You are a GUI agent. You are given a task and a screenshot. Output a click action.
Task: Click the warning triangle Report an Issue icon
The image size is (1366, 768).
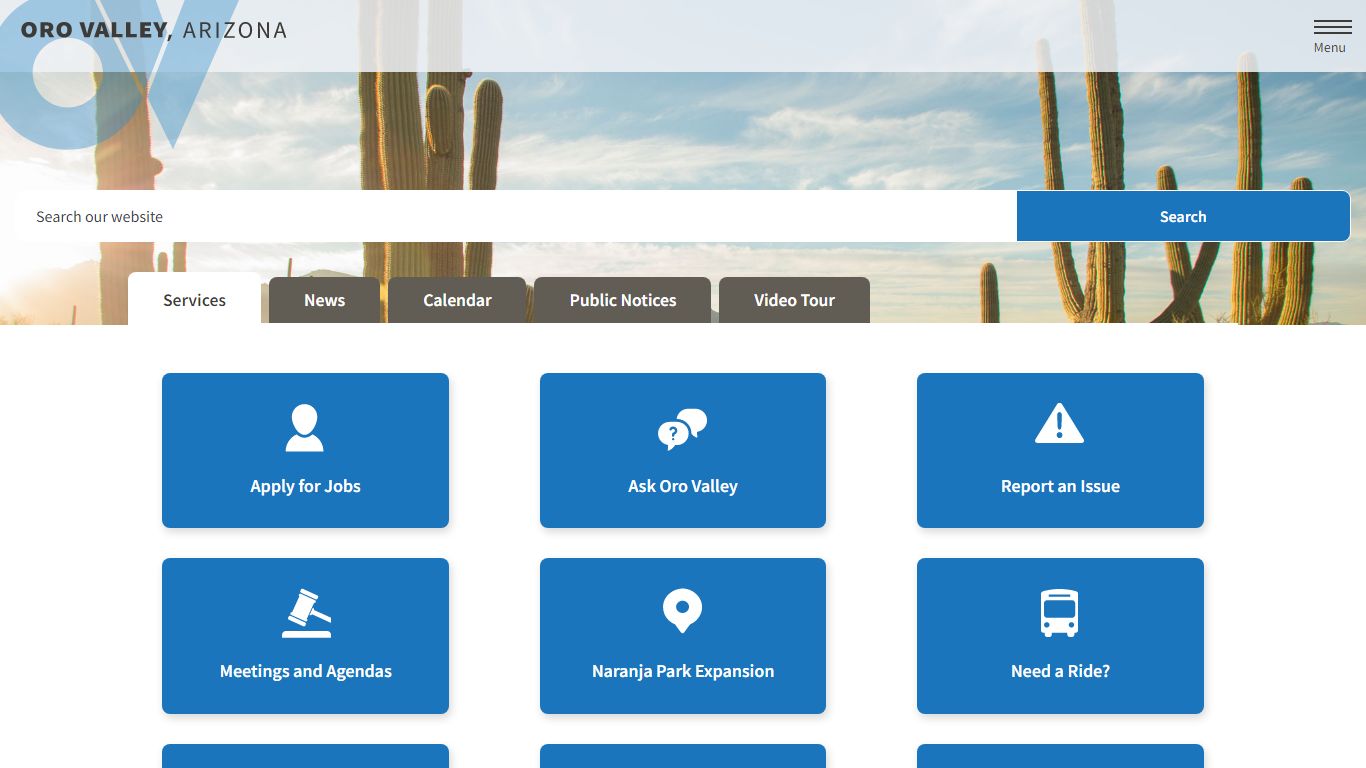pyautogui.click(x=1059, y=423)
